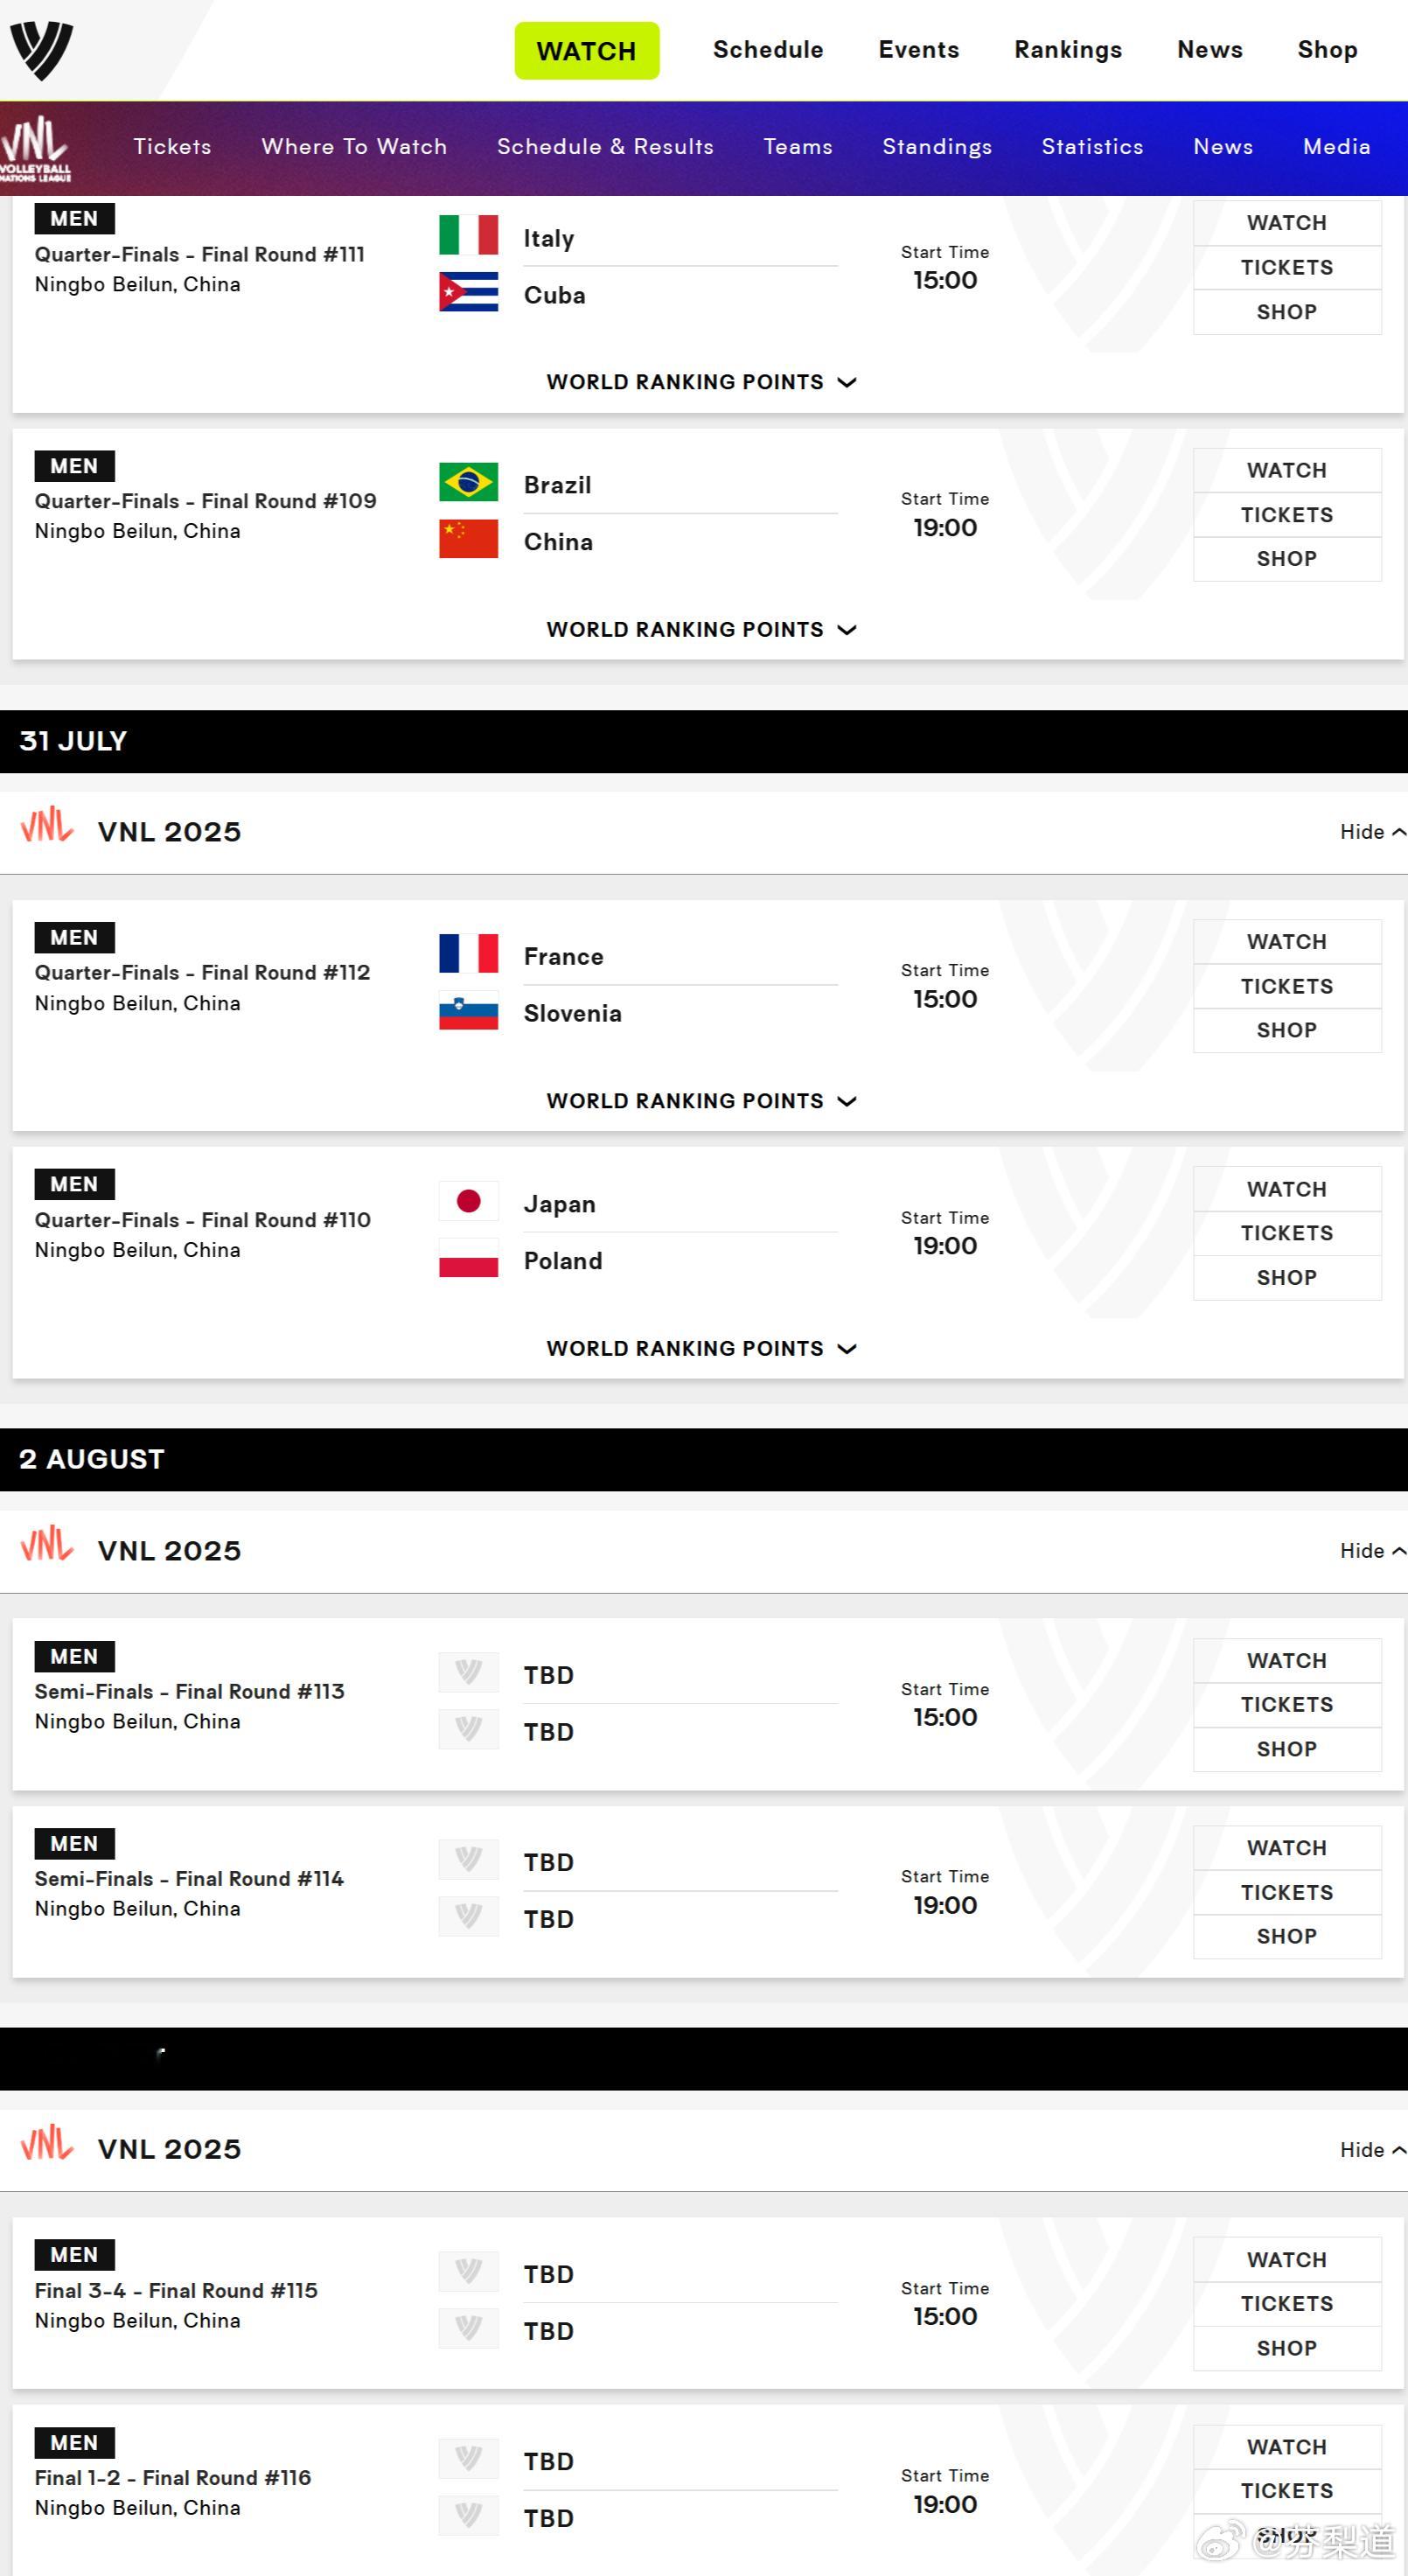Collapse the 31 July VNL 2025 section
This screenshot has height=2576, width=1408.
(1372, 832)
